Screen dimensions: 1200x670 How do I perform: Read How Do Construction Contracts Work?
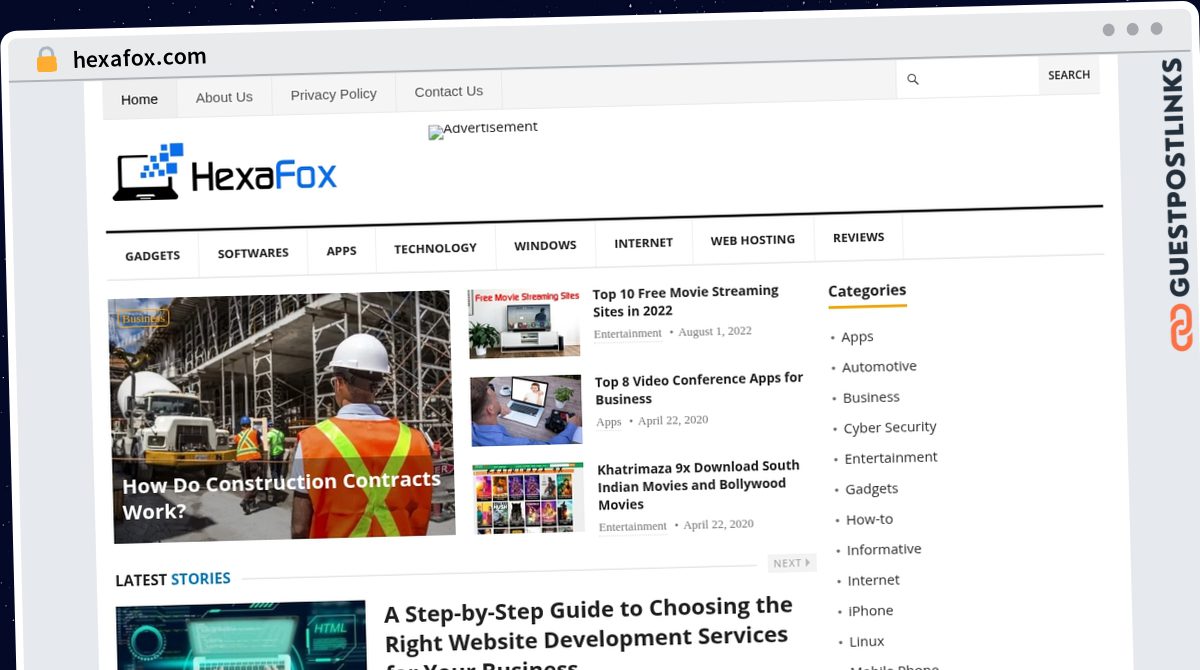pos(281,495)
